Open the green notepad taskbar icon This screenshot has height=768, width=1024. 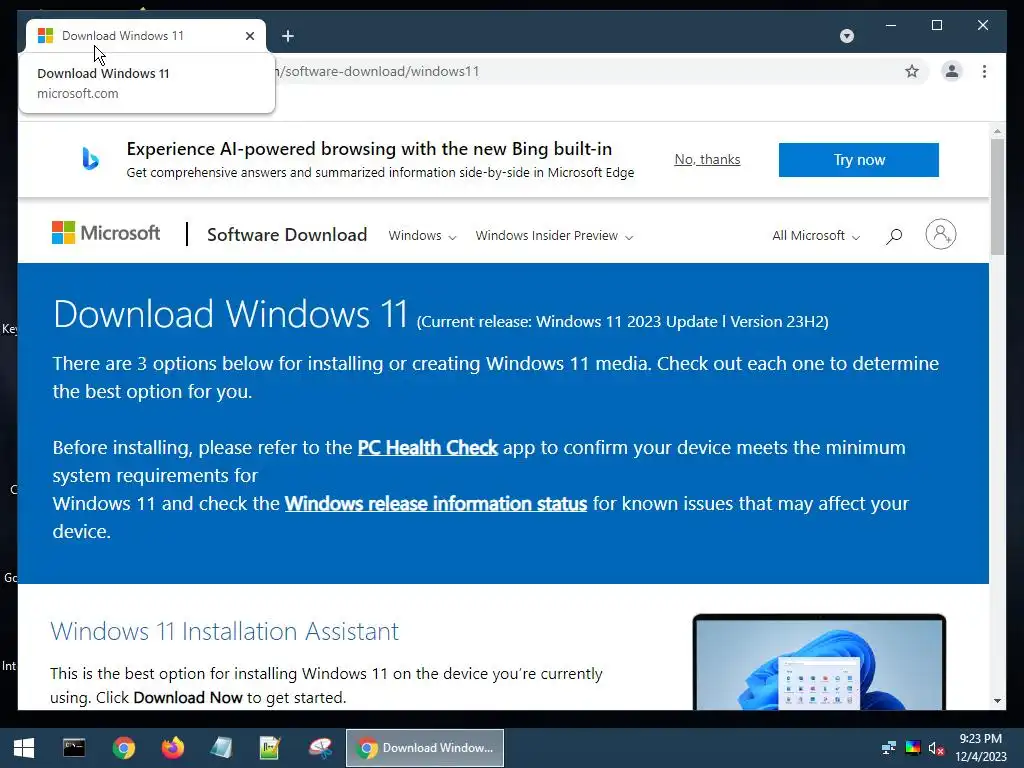[x=270, y=748]
